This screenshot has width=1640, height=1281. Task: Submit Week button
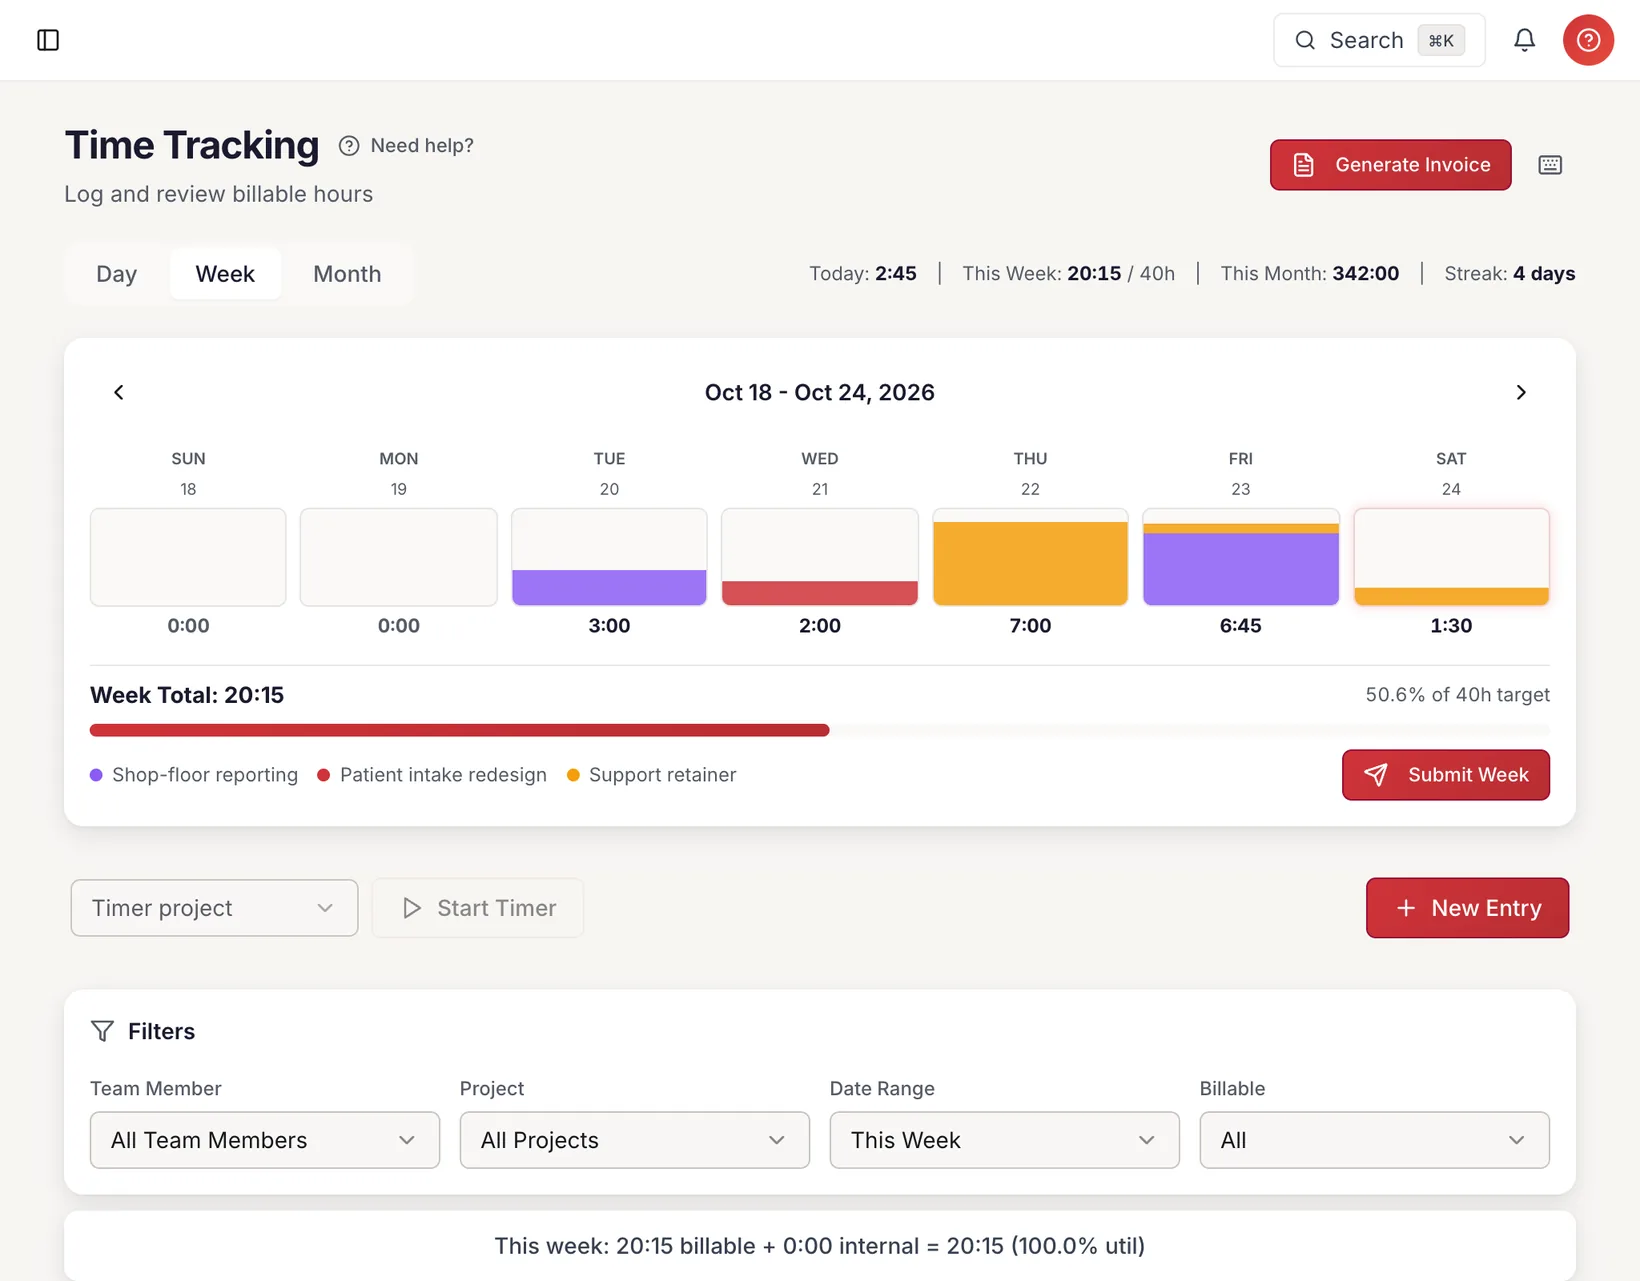[x=1445, y=775]
